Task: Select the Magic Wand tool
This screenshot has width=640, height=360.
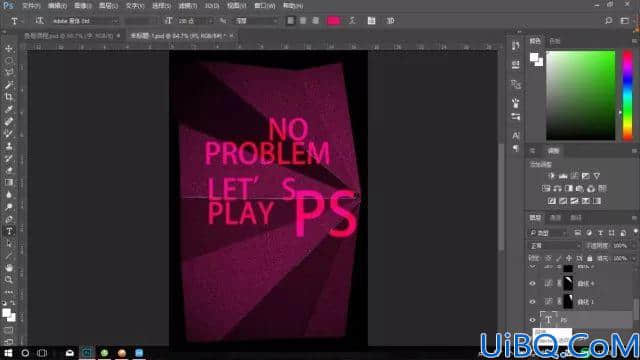Action: pos(9,85)
